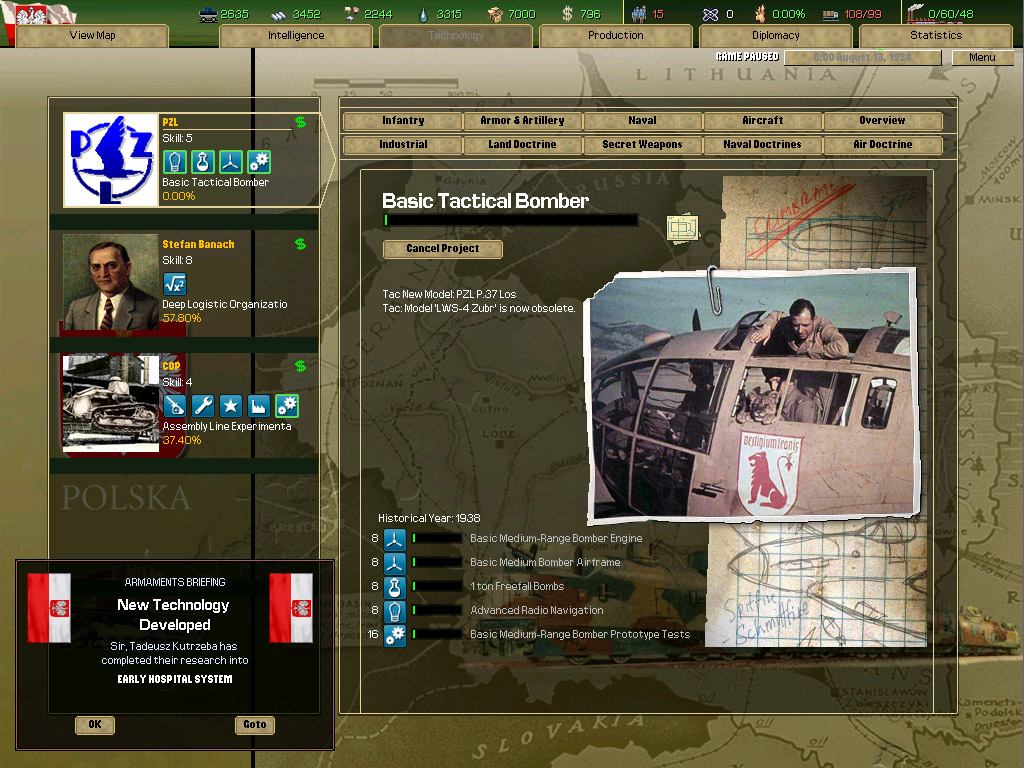This screenshot has width=1024, height=768.
Task: Cancel the Basic Tactical Bomber project
Action: [x=443, y=249]
